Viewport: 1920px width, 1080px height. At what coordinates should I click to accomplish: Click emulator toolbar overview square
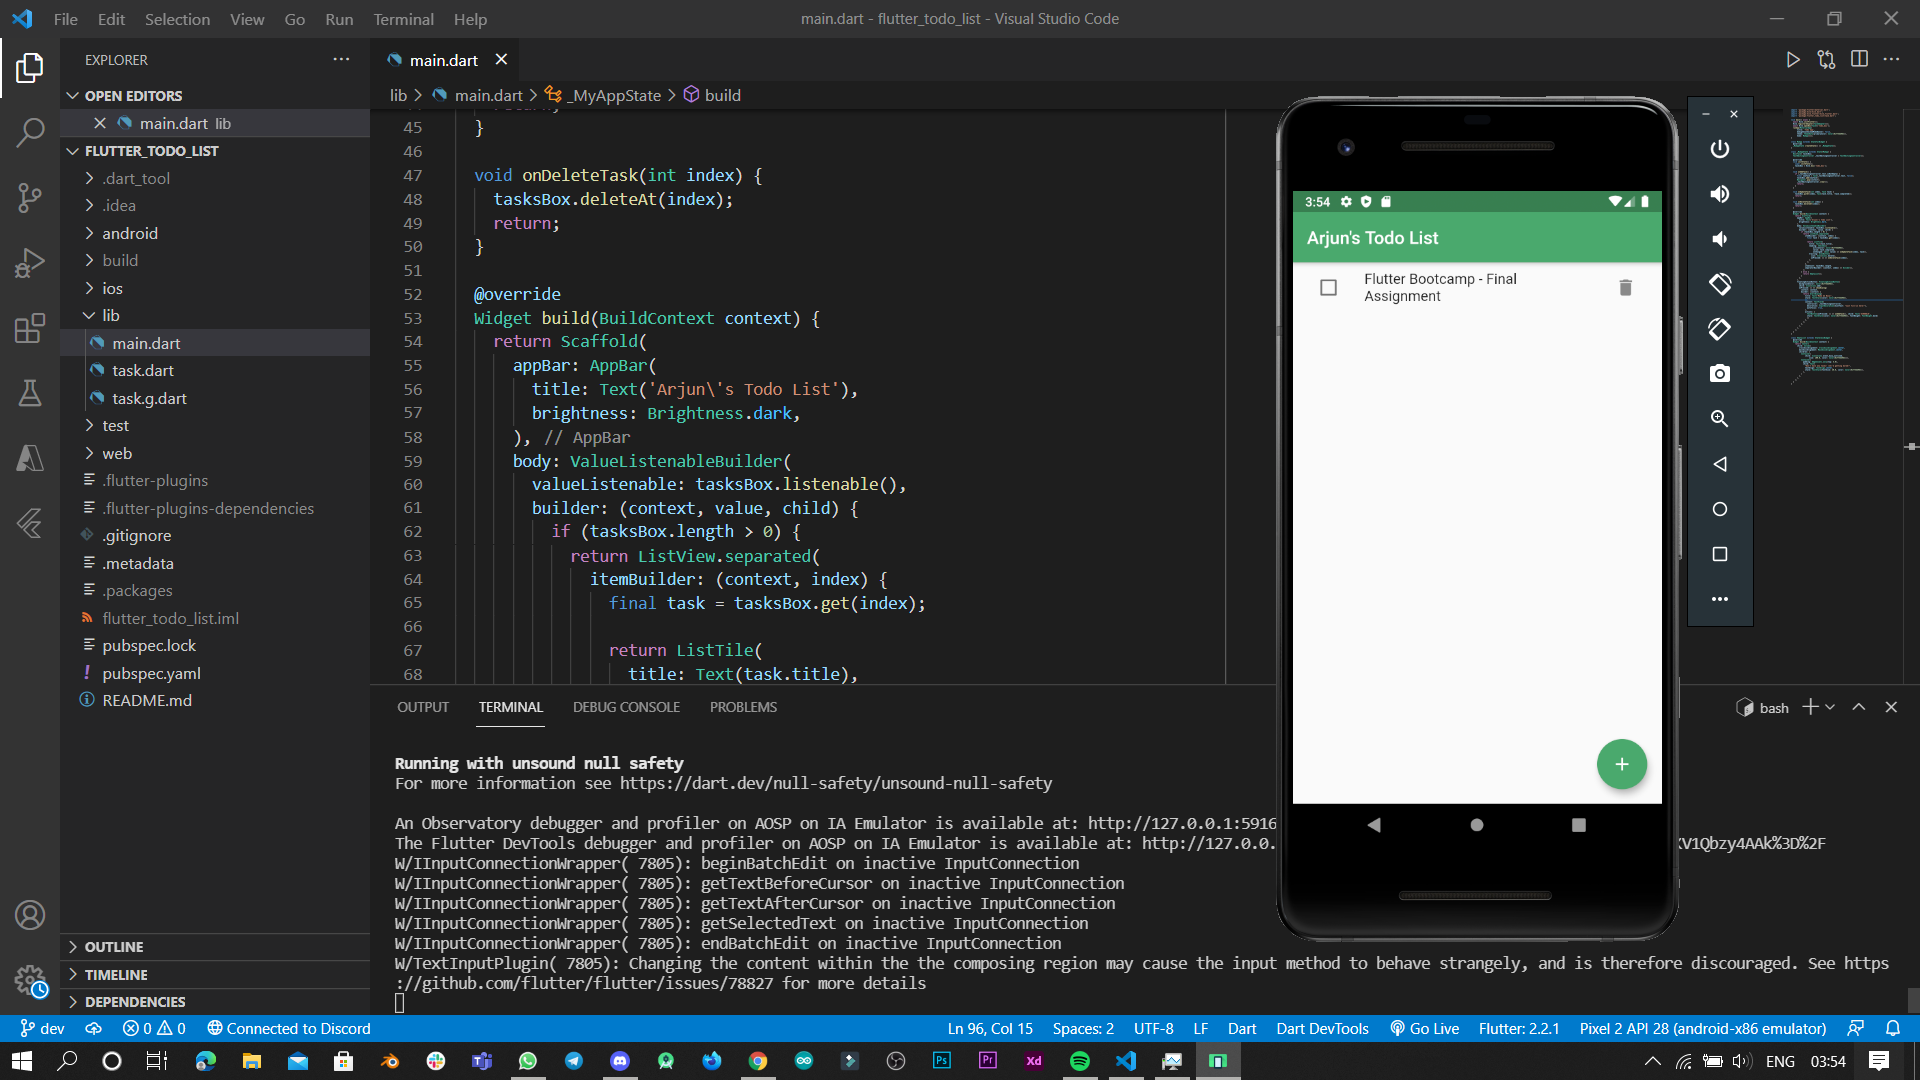click(1720, 554)
